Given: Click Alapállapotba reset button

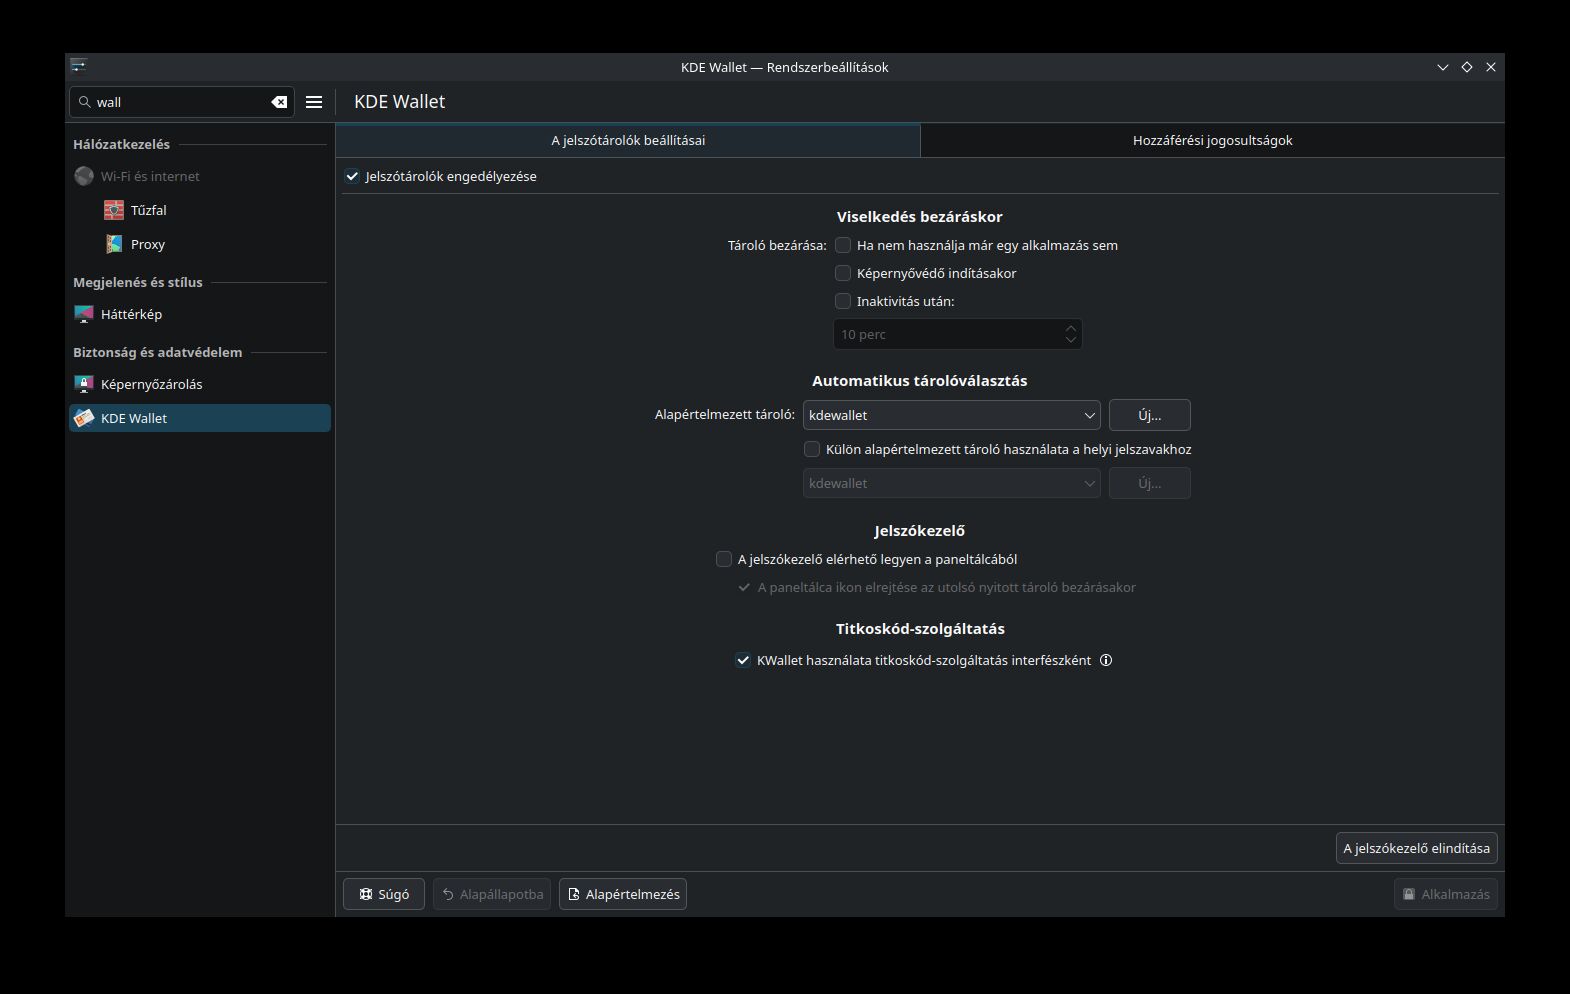Looking at the screenshot, I should pyautogui.click(x=492, y=894).
